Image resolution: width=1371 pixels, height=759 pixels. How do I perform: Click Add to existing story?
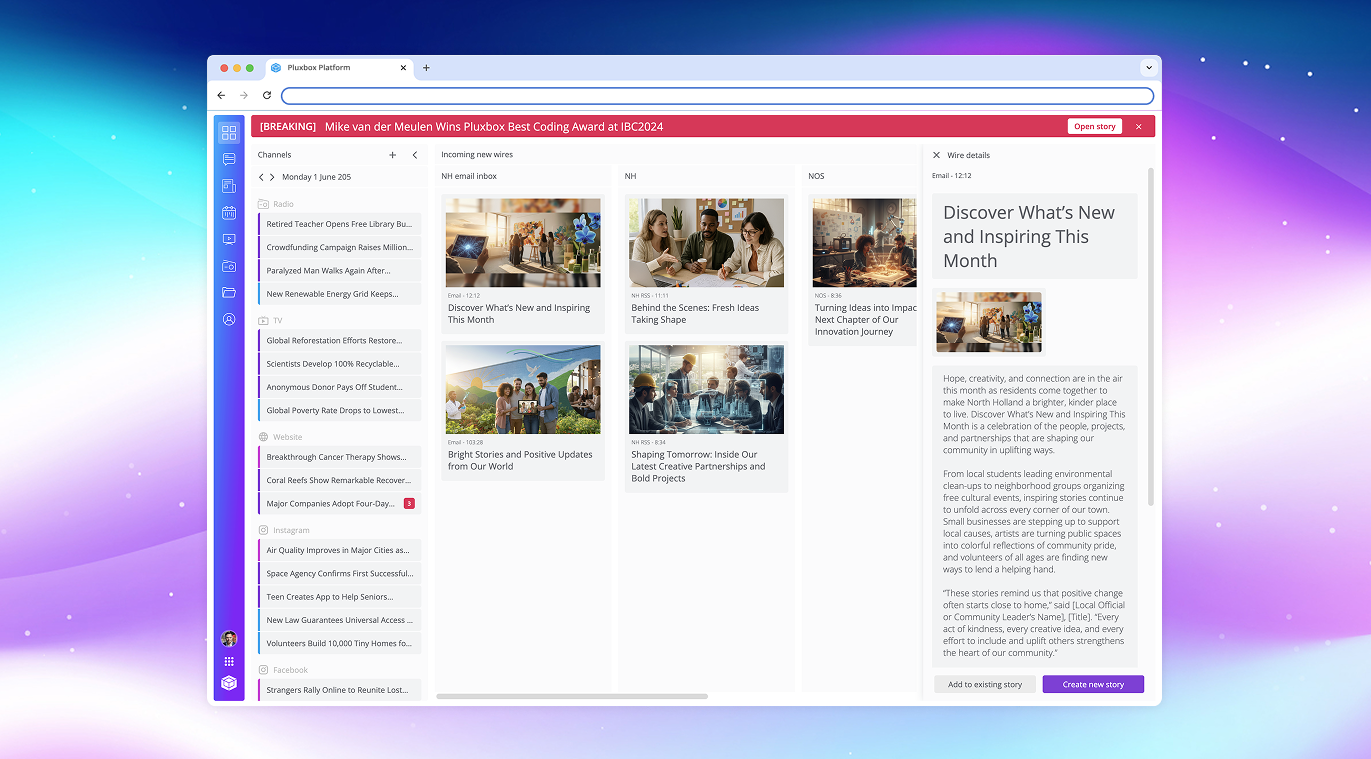click(985, 685)
